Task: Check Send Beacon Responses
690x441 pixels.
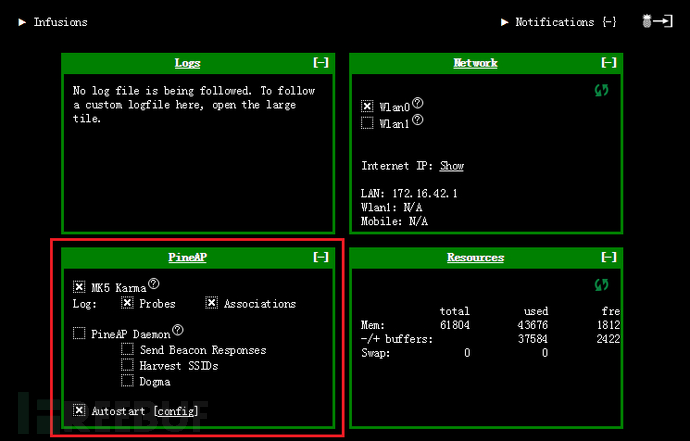Action: 127,349
